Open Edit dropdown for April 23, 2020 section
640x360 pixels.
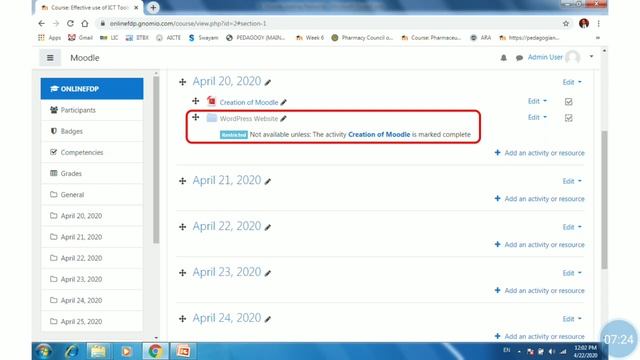click(572, 273)
